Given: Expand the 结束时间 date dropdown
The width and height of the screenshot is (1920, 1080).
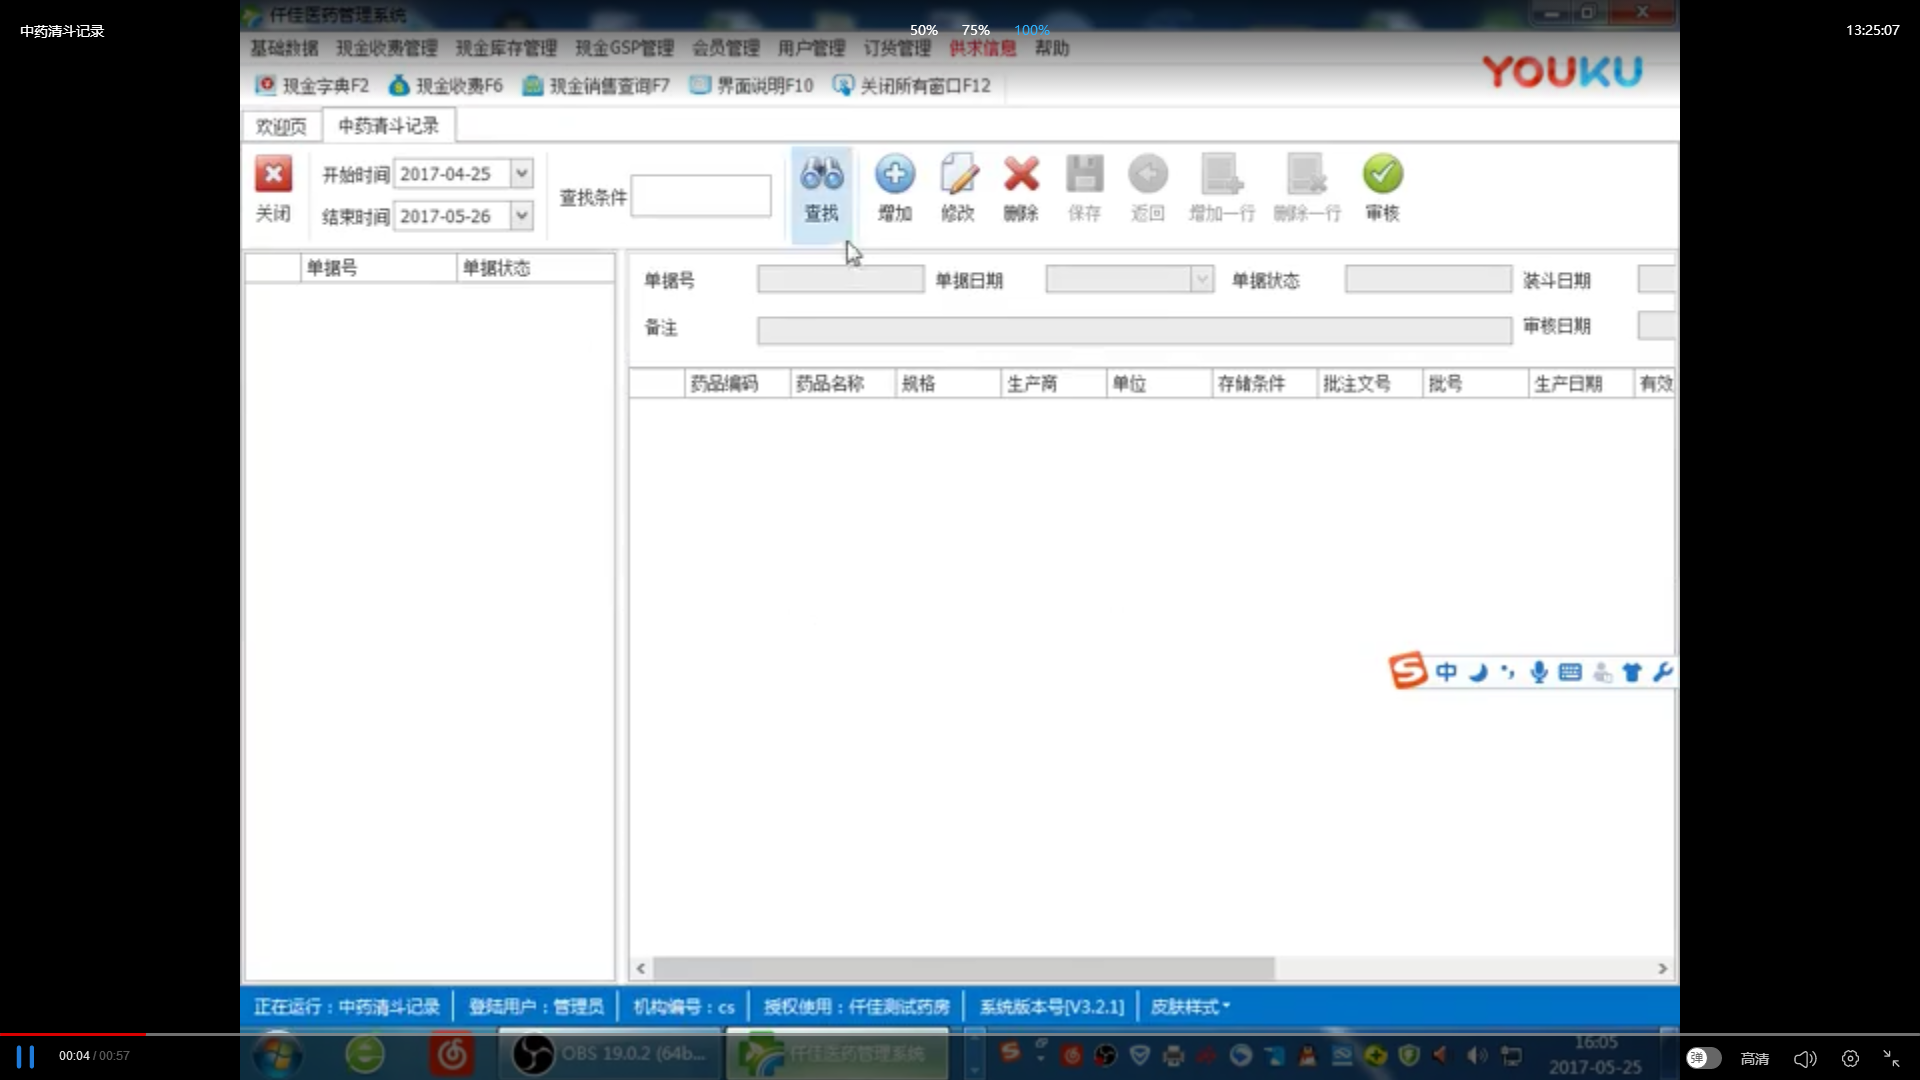Looking at the screenshot, I should click(x=521, y=215).
